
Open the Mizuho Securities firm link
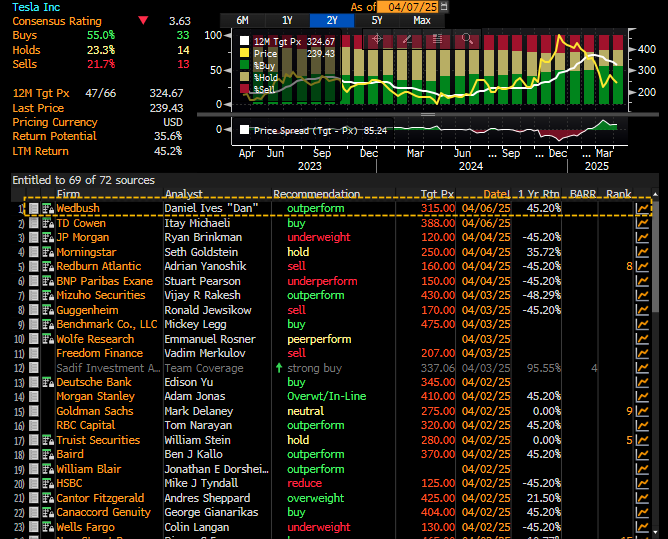pos(101,295)
